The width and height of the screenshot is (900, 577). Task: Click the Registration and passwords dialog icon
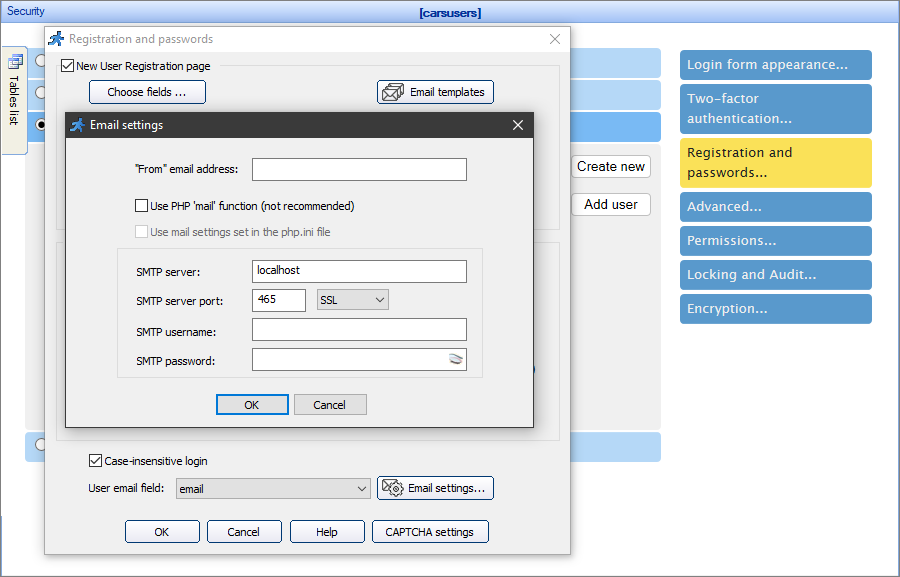[56, 39]
